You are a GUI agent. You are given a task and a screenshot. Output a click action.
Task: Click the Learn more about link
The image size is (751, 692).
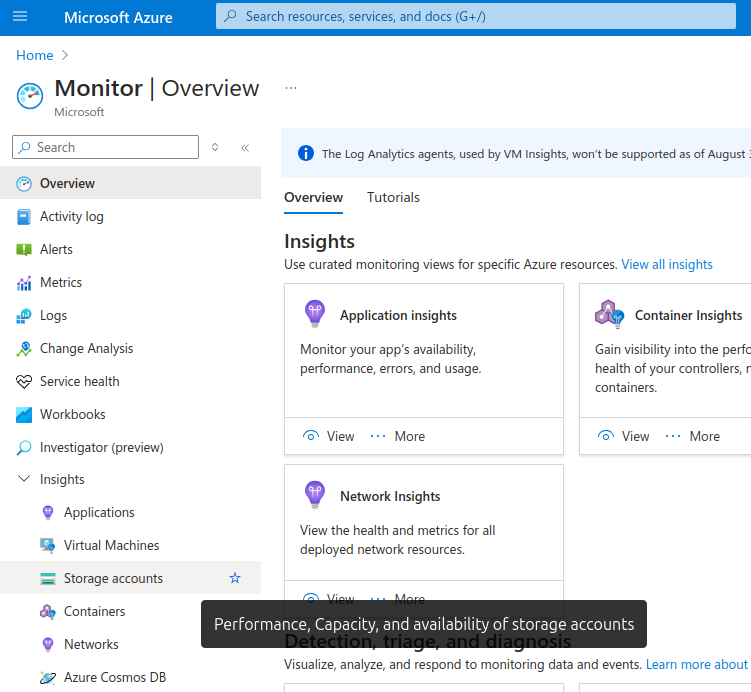(x=696, y=665)
